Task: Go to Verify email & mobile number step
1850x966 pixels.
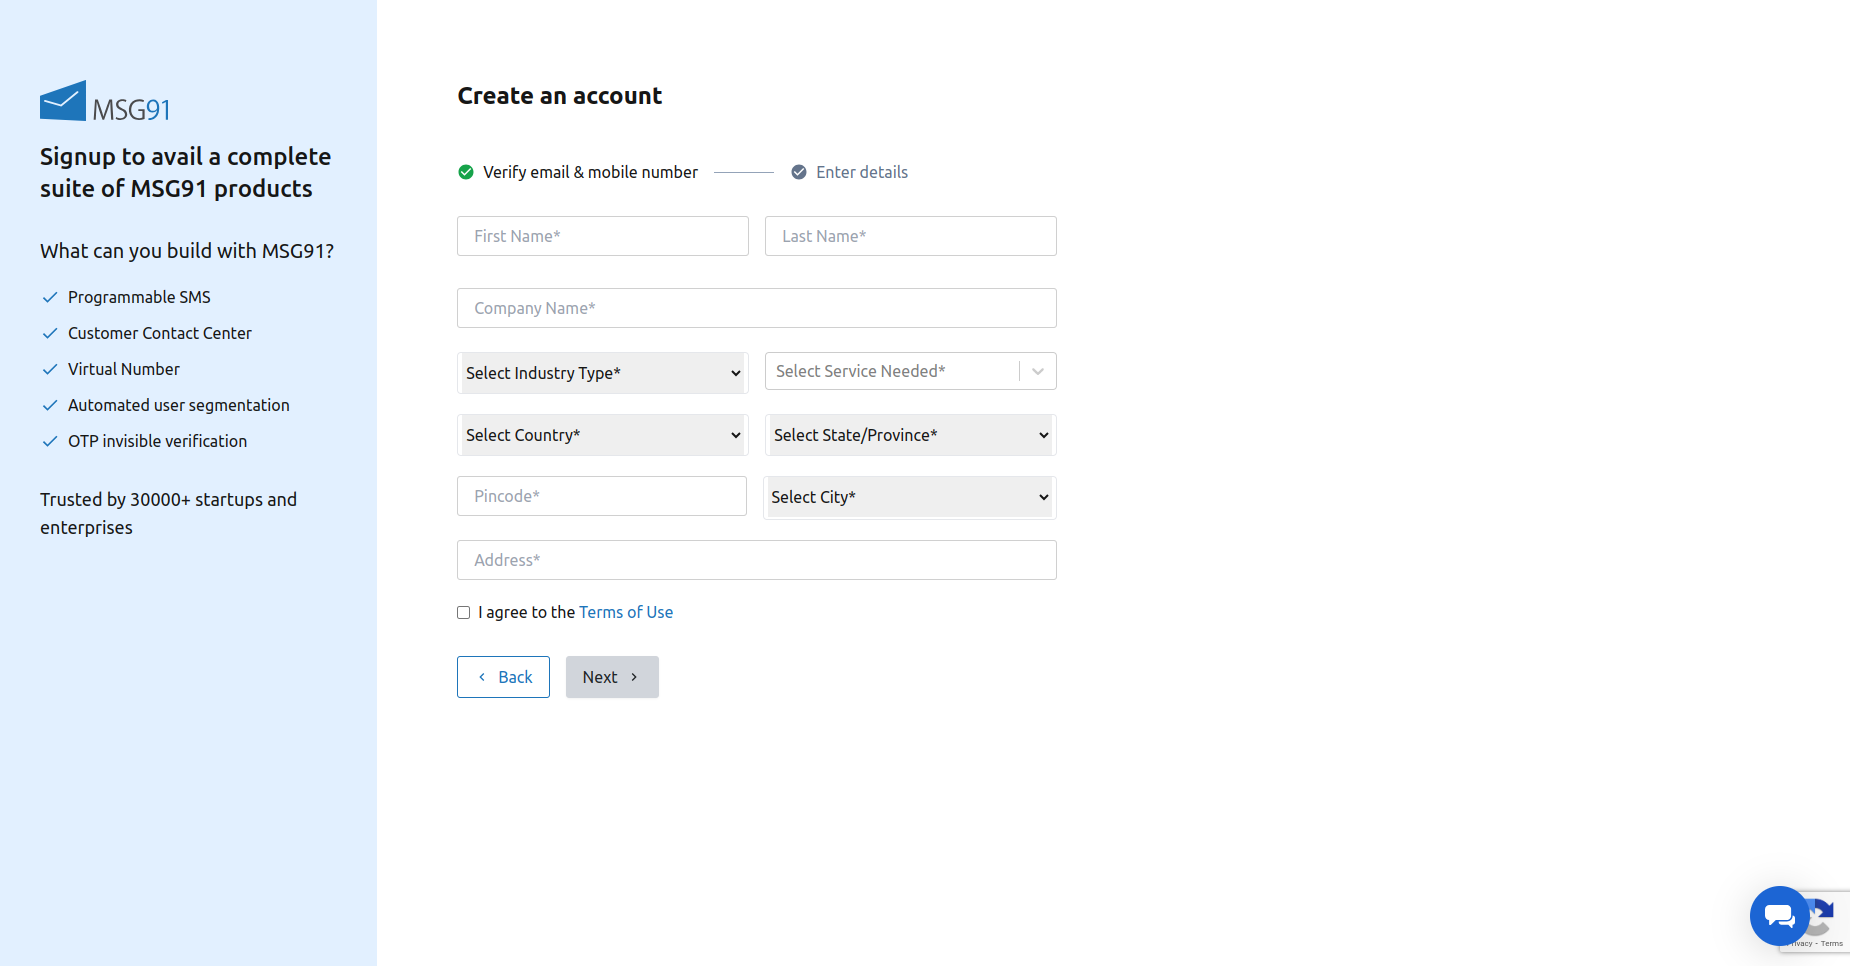Action: click(590, 172)
